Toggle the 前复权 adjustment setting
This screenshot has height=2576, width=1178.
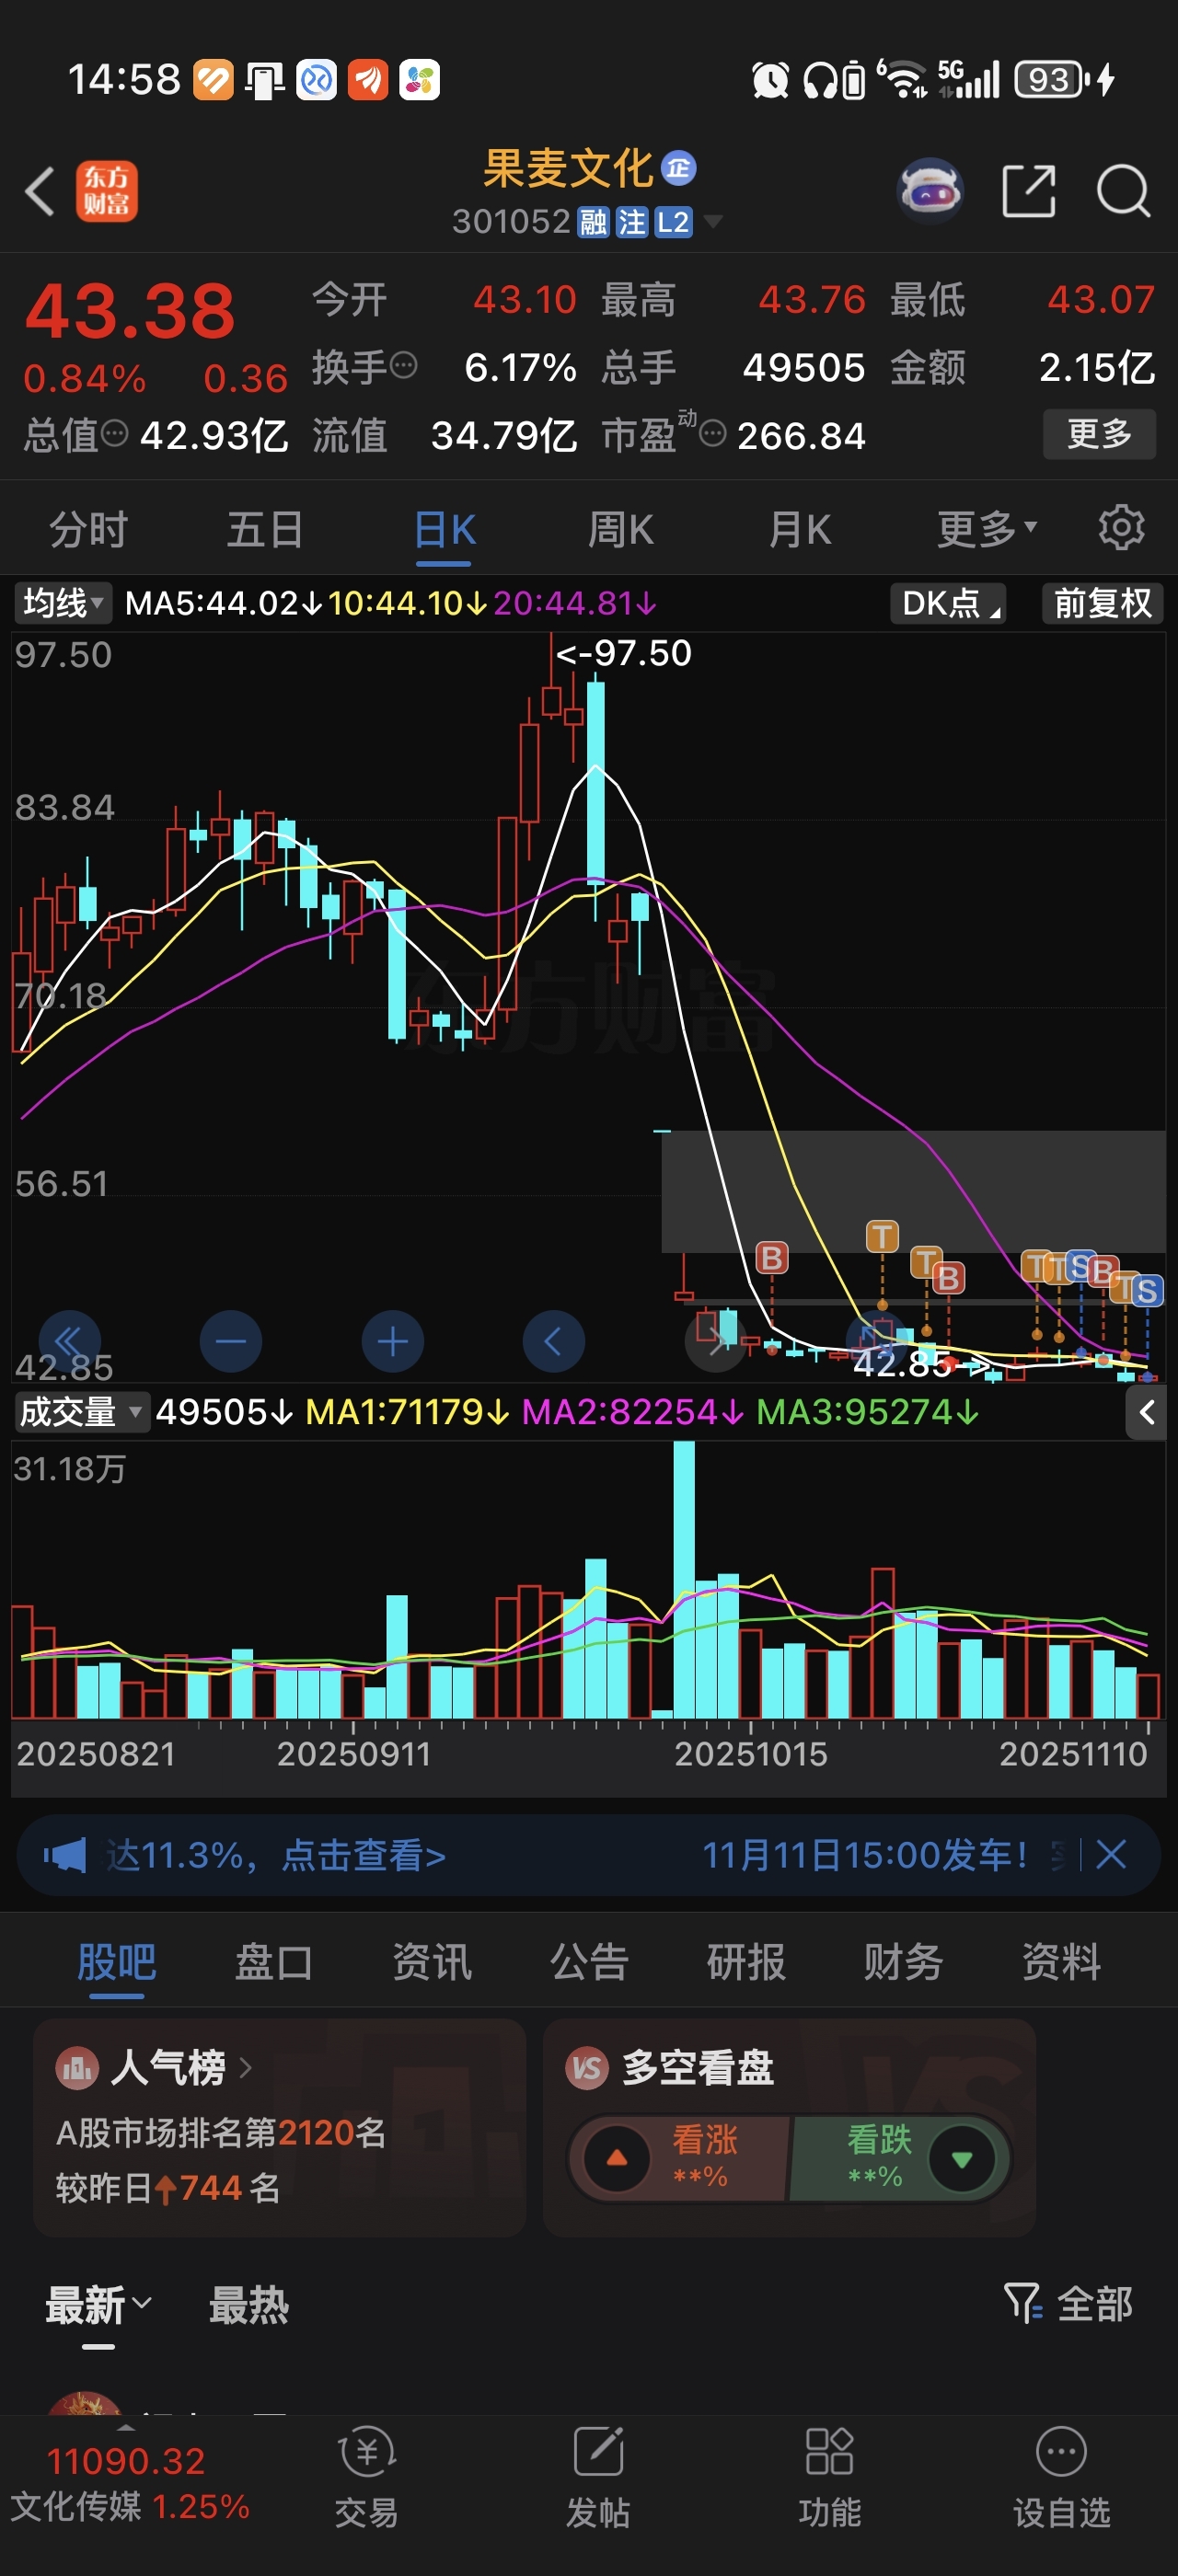coord(1102,603)
